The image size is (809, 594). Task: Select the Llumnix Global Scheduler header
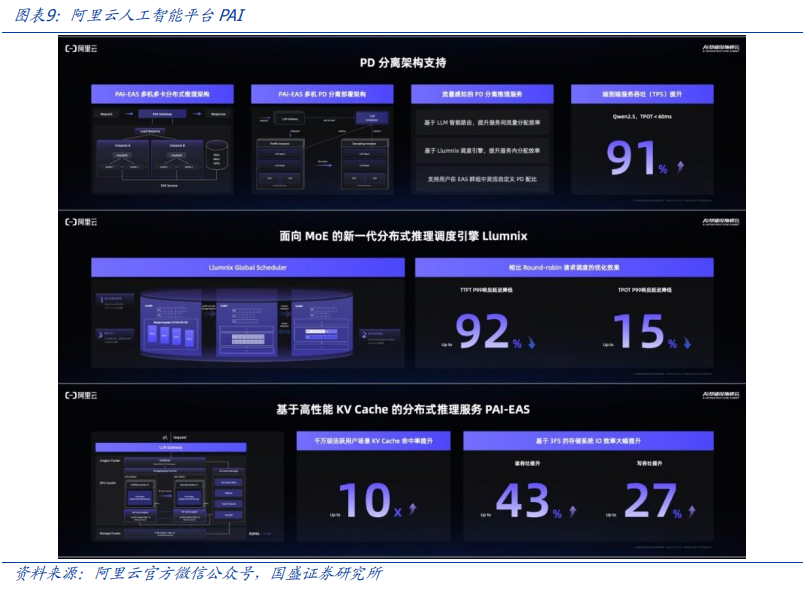[x=248, y=267]
